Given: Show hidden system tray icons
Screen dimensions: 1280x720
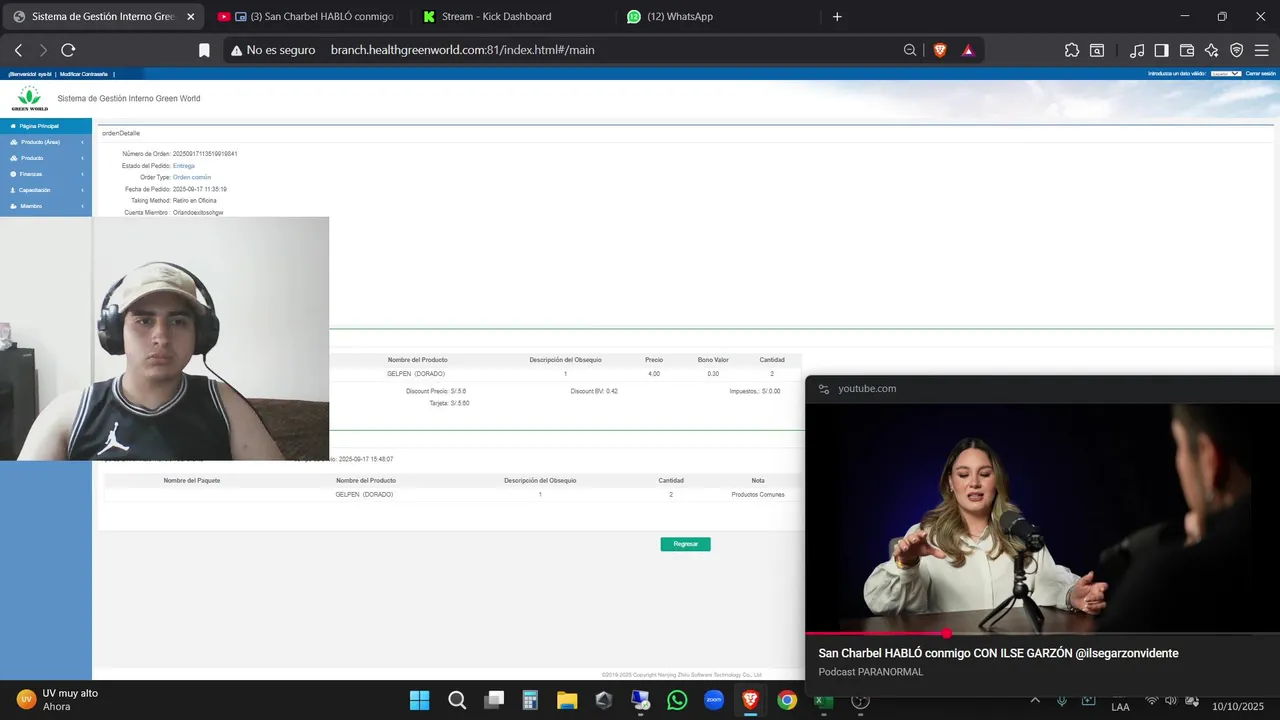Looking at the screenshot, I should coord(1035,700).
